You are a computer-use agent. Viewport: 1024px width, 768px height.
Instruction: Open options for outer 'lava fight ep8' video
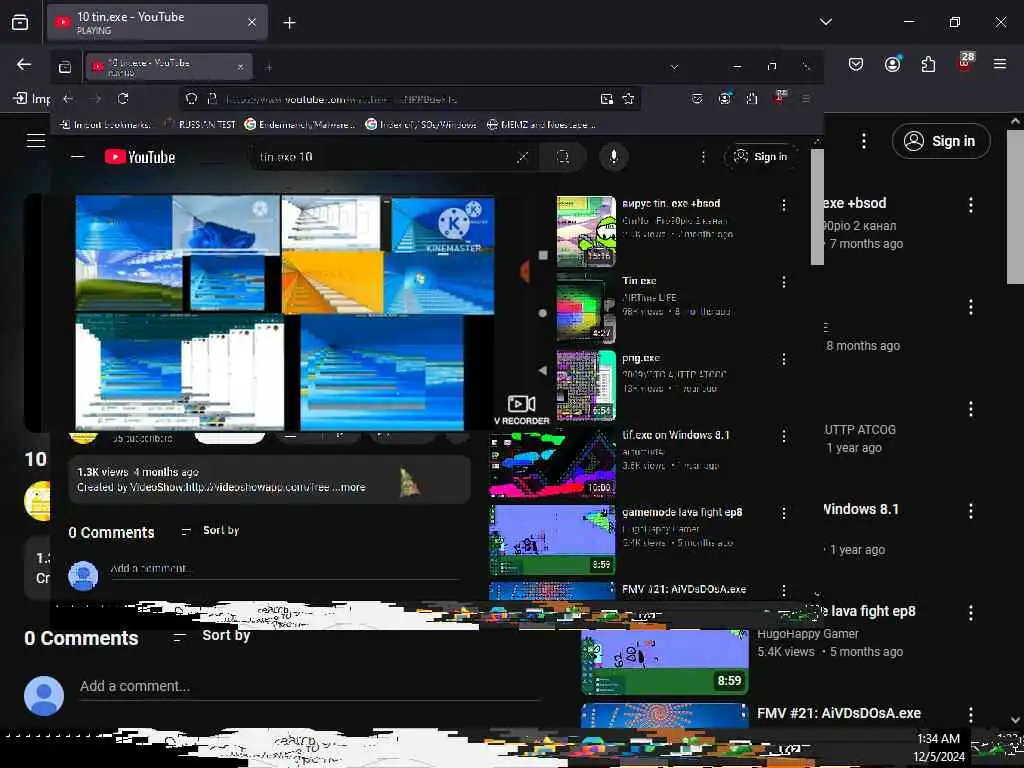970,613
